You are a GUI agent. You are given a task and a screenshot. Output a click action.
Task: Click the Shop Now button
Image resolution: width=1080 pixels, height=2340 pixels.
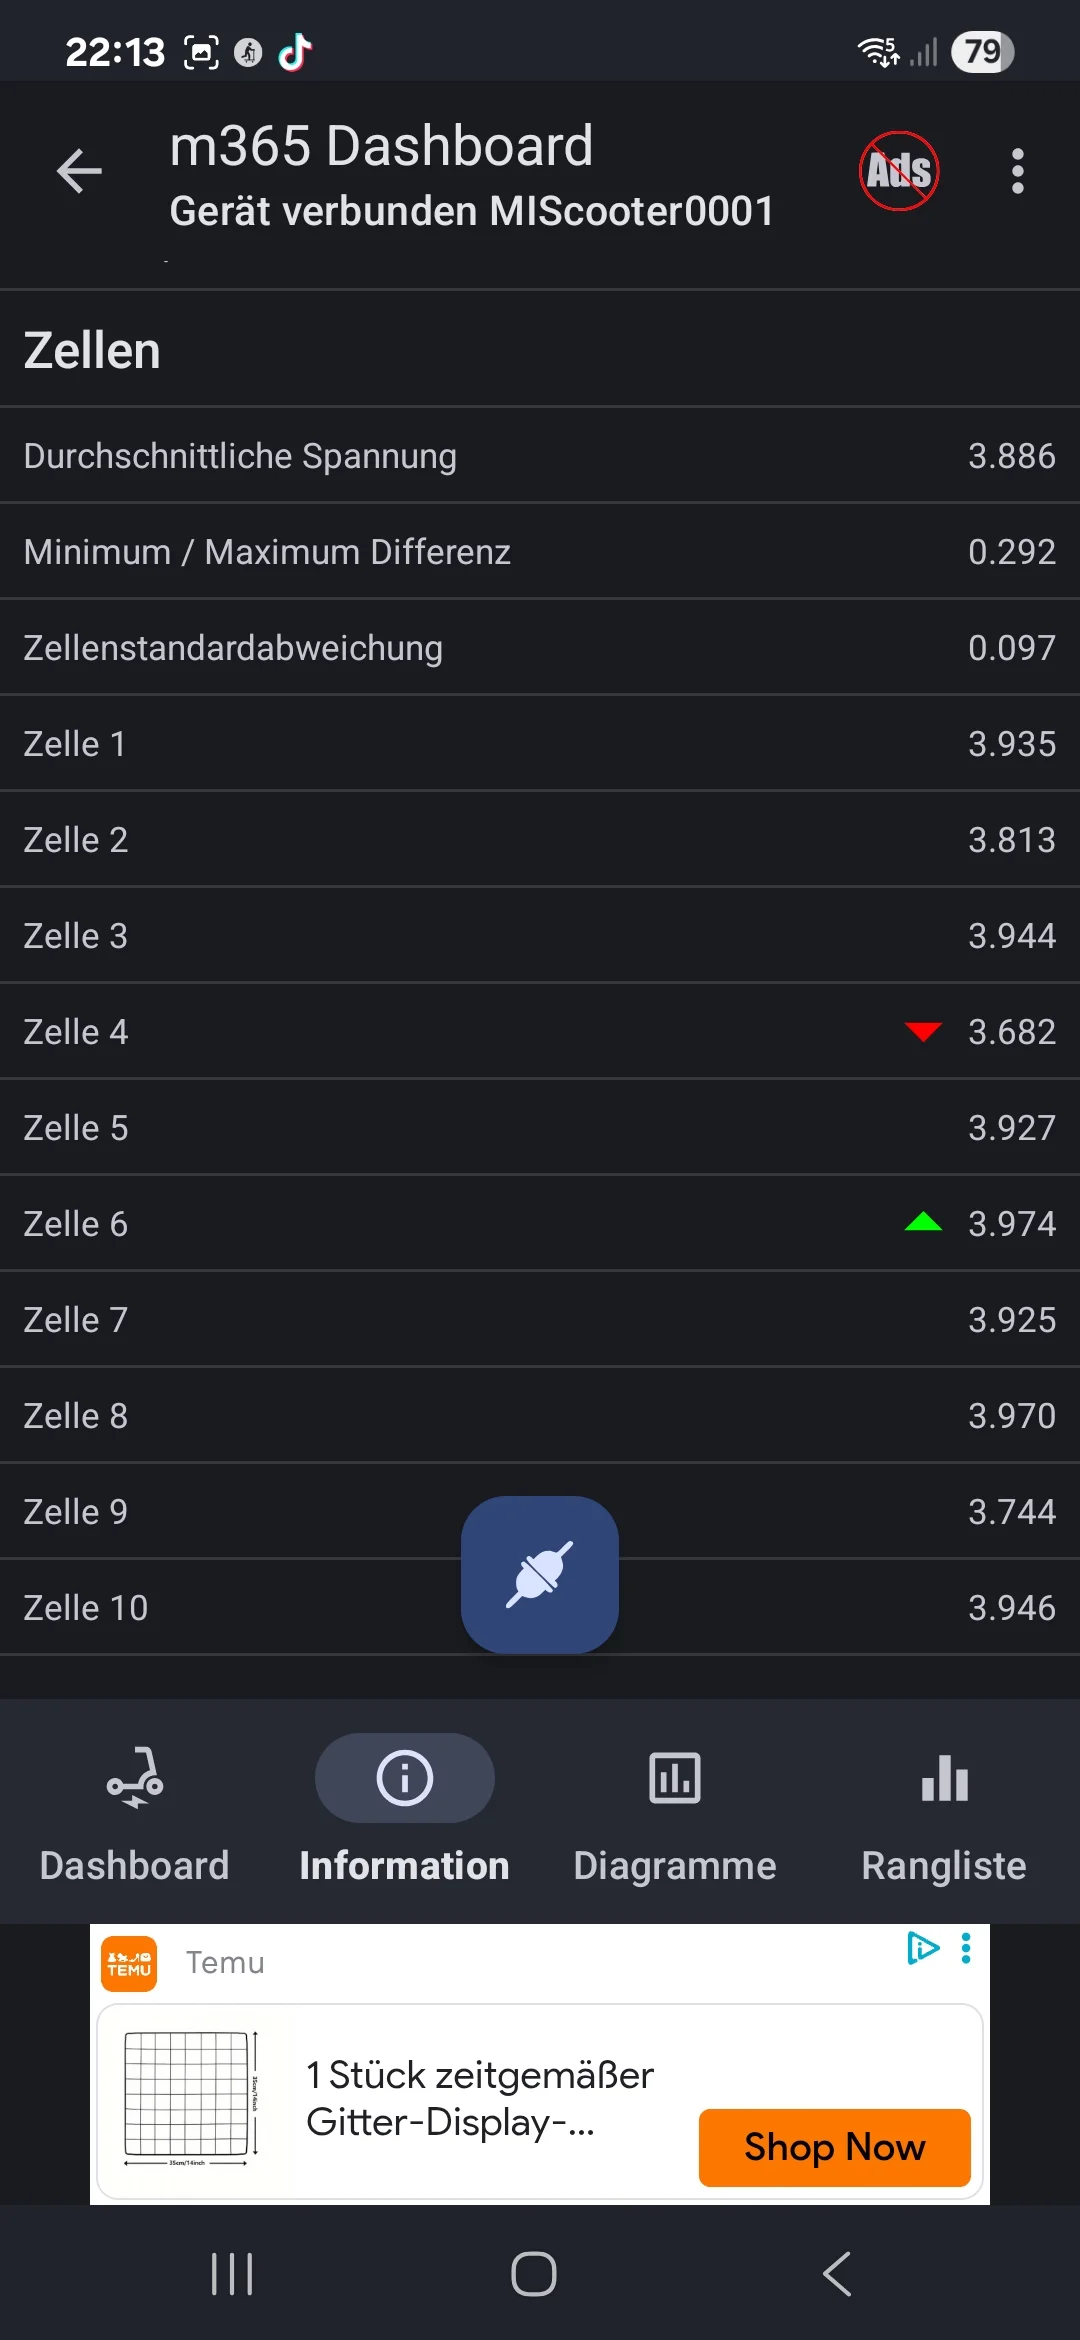click(x=834, y=2147)
